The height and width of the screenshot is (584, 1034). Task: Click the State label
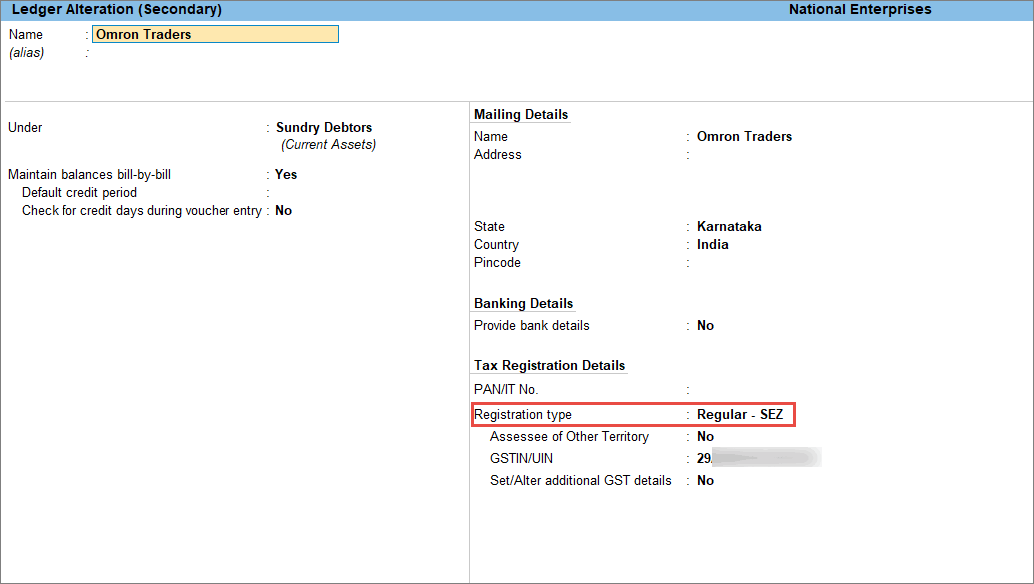(489, 227)
